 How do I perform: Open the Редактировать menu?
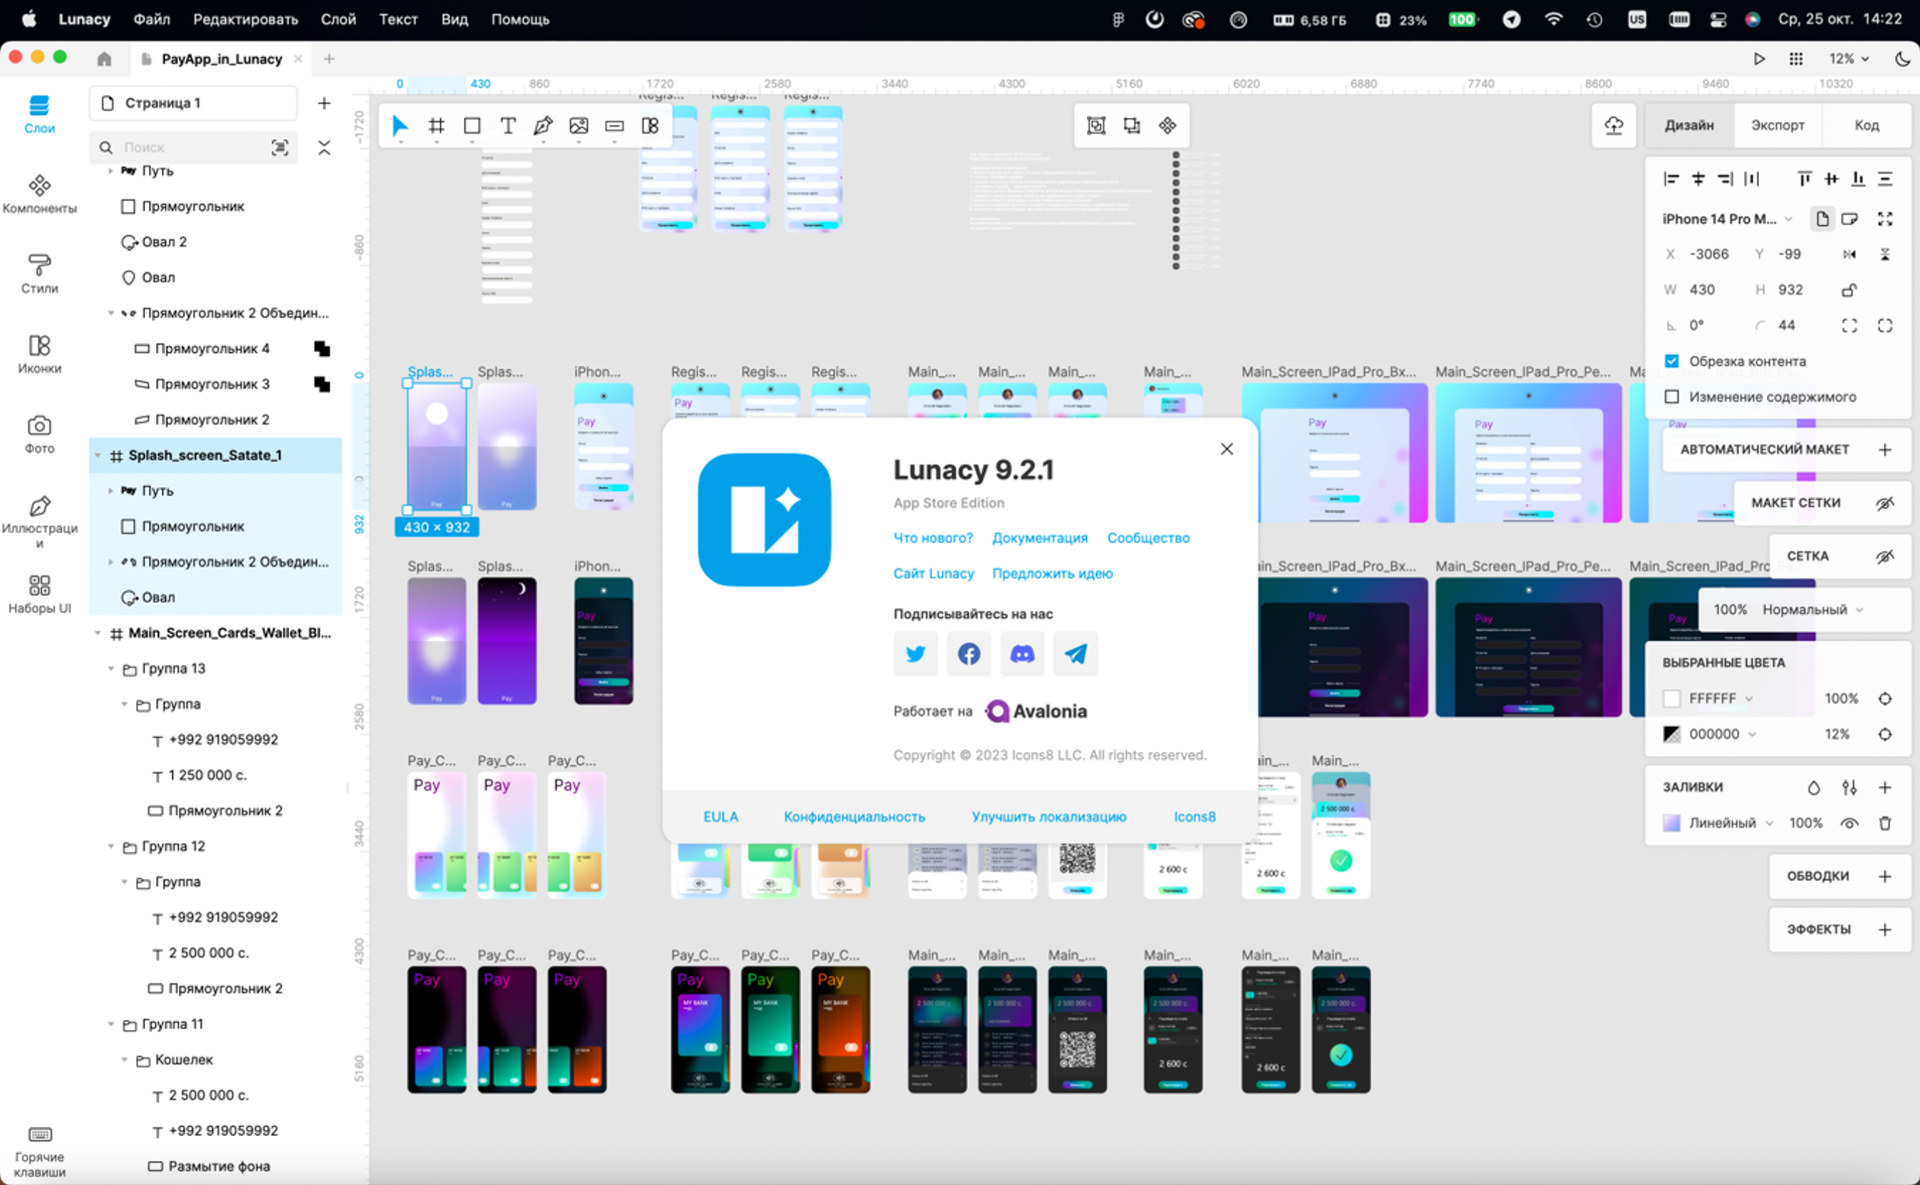coord(245,19)
